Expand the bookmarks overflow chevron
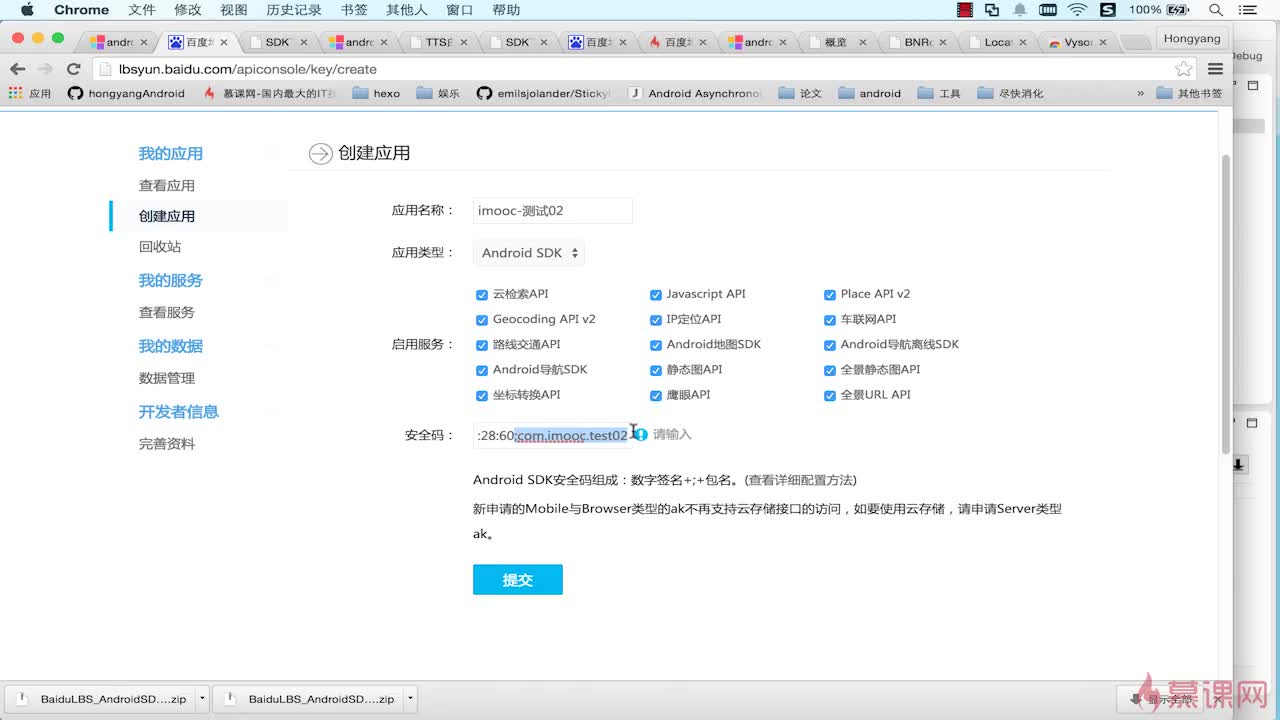1280x720 pixels. pyautogui.click(x=1140, y=93)
